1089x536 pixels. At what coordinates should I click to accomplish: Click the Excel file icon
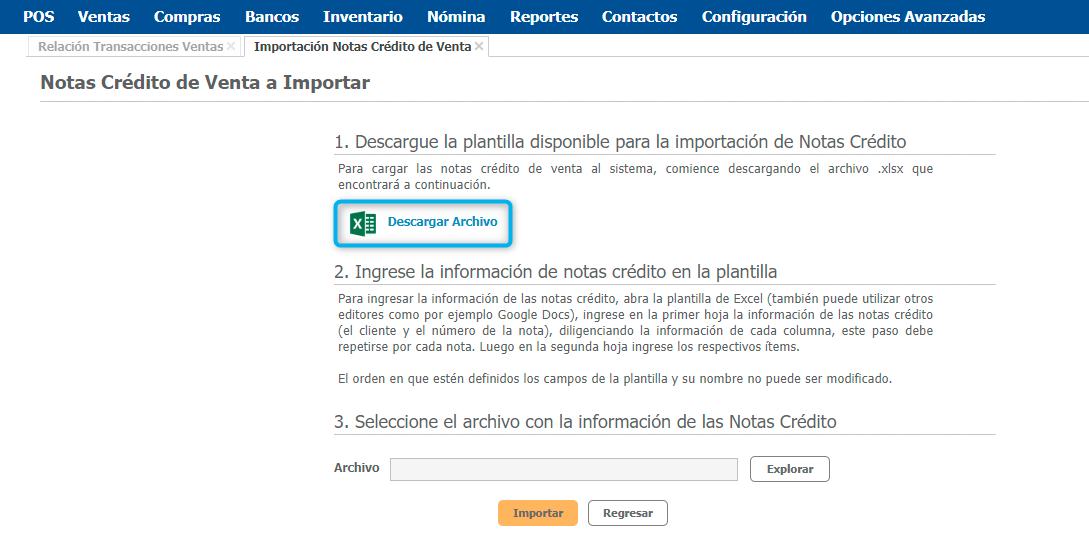pyautogui.click(x=362, y=223)
